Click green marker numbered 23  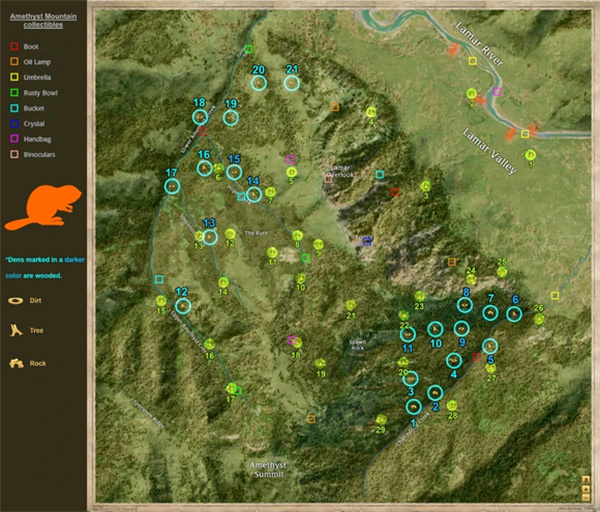(x=419, y=296)
